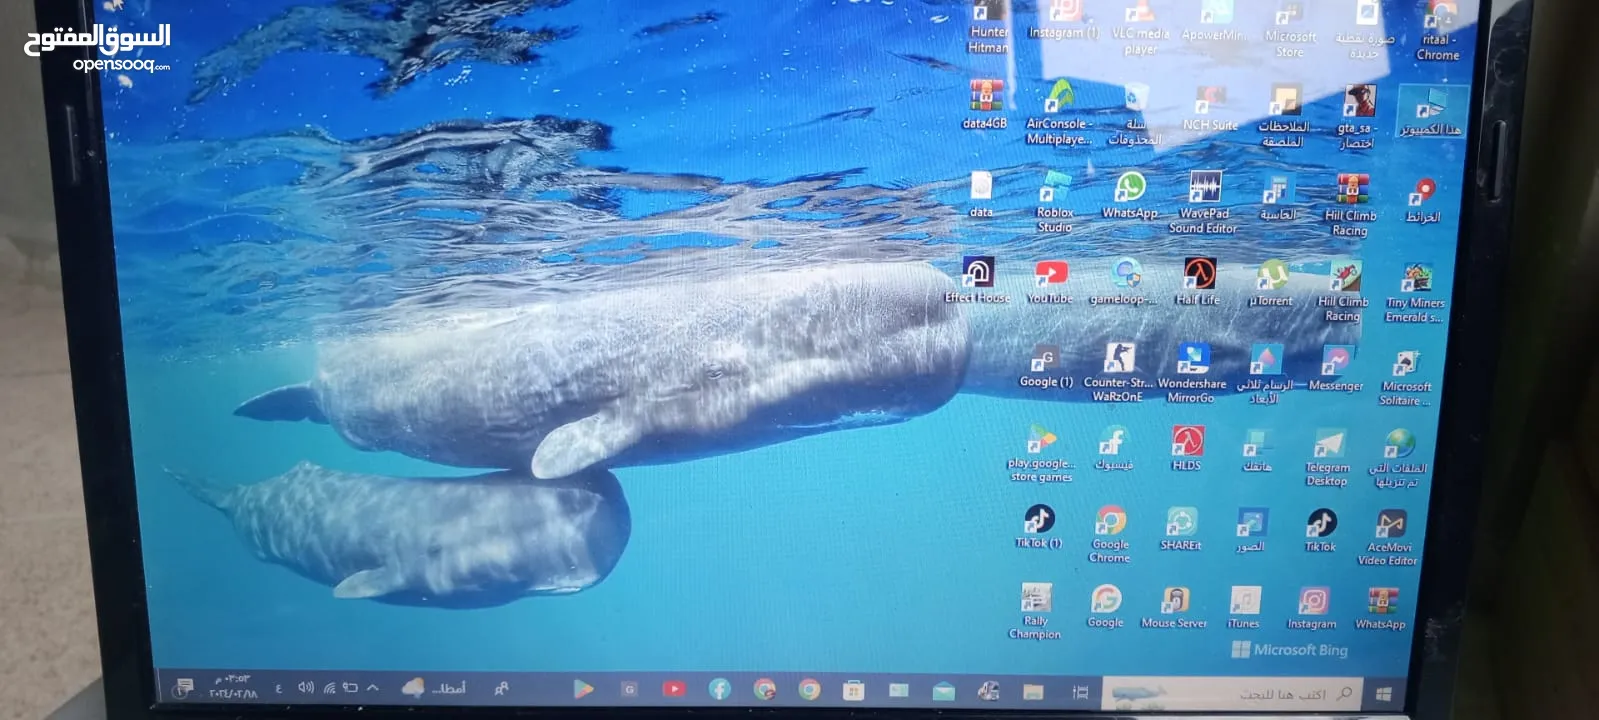Open the الملاحظات الملصقة (Sticky Notes) shortcut
The height and width of the screenshot is (720, 1599).
tap(1284, 116)
